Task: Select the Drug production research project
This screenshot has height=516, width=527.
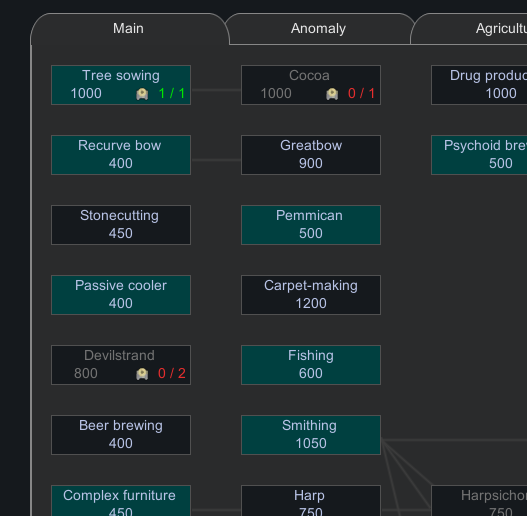Action: (479, 85)
